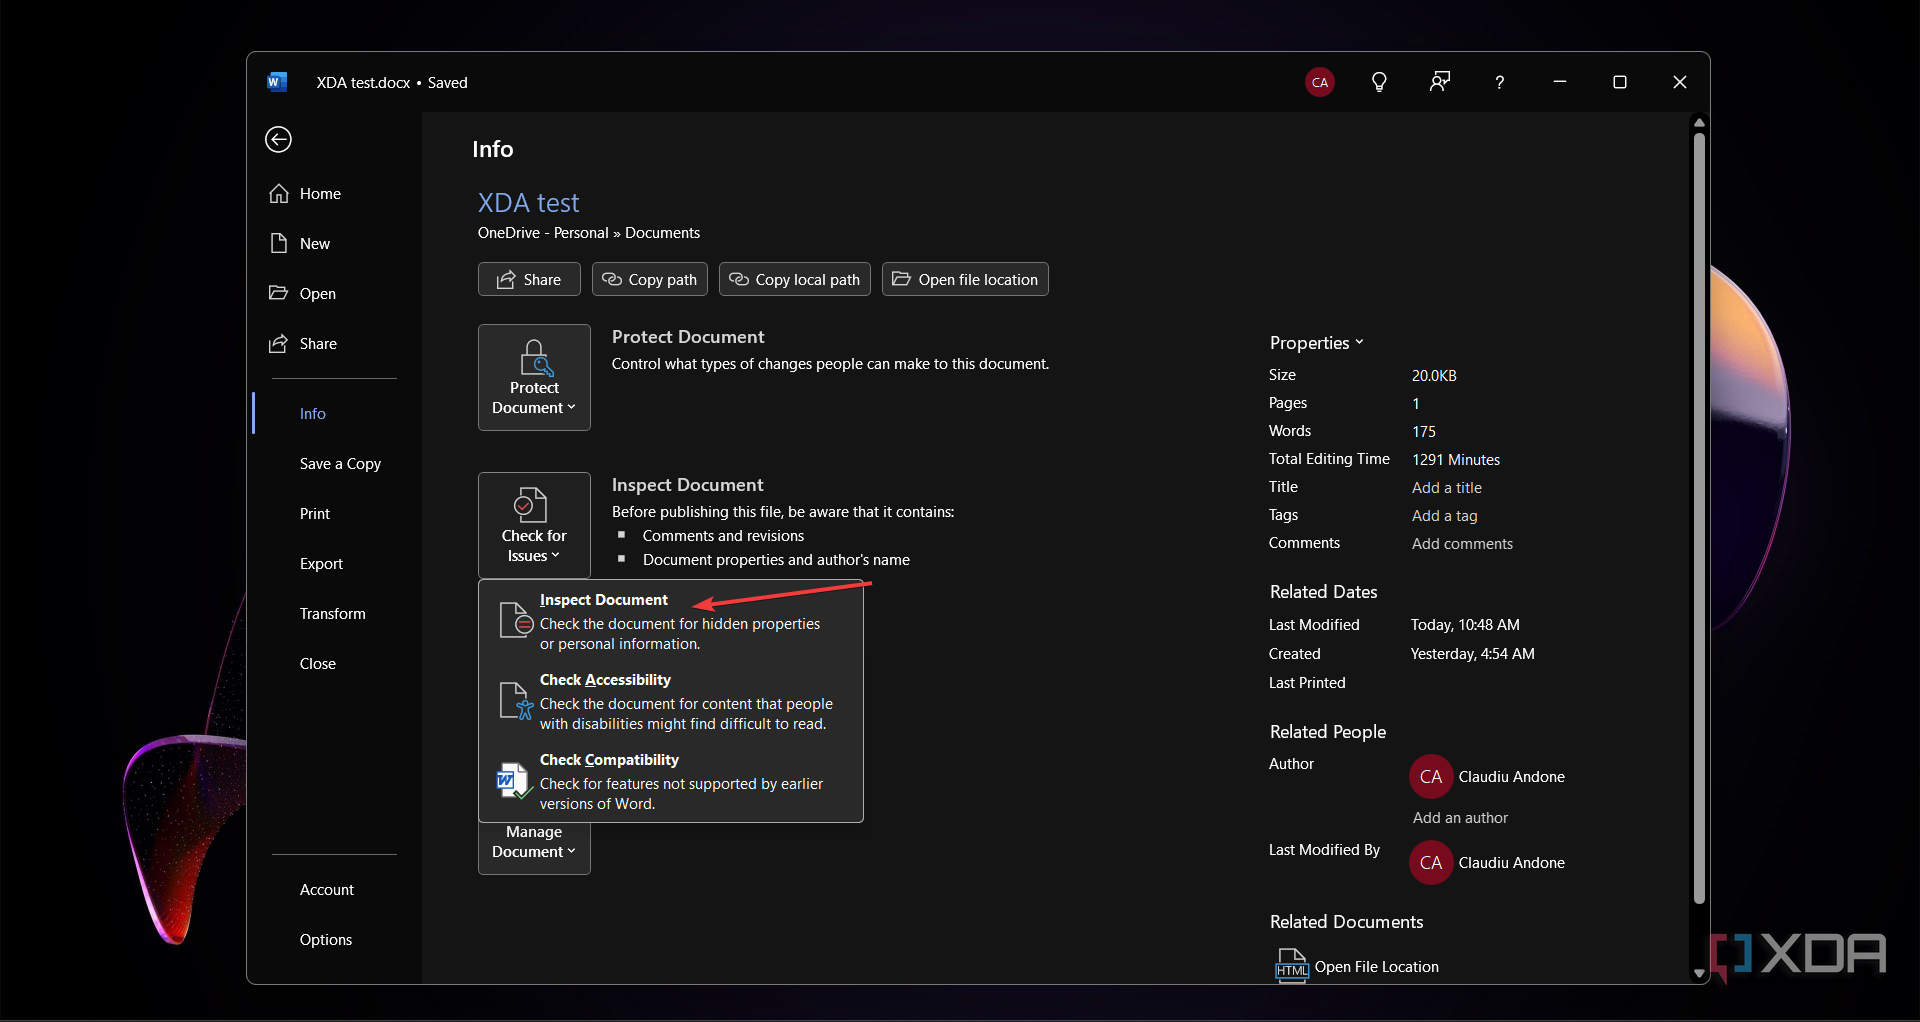Click the Last Modified By CA avatar
Screen dimensions: 1920x1022
[x=1431, y=863]
